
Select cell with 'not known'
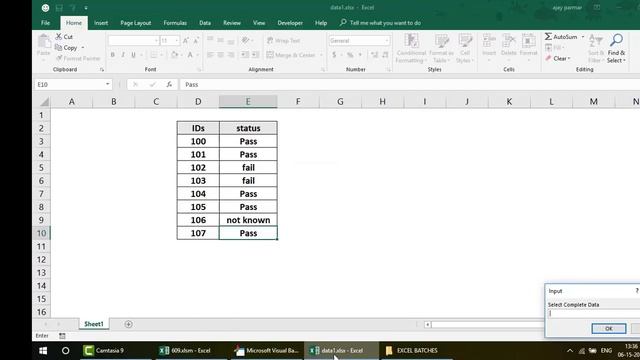[x=248, y=220]
